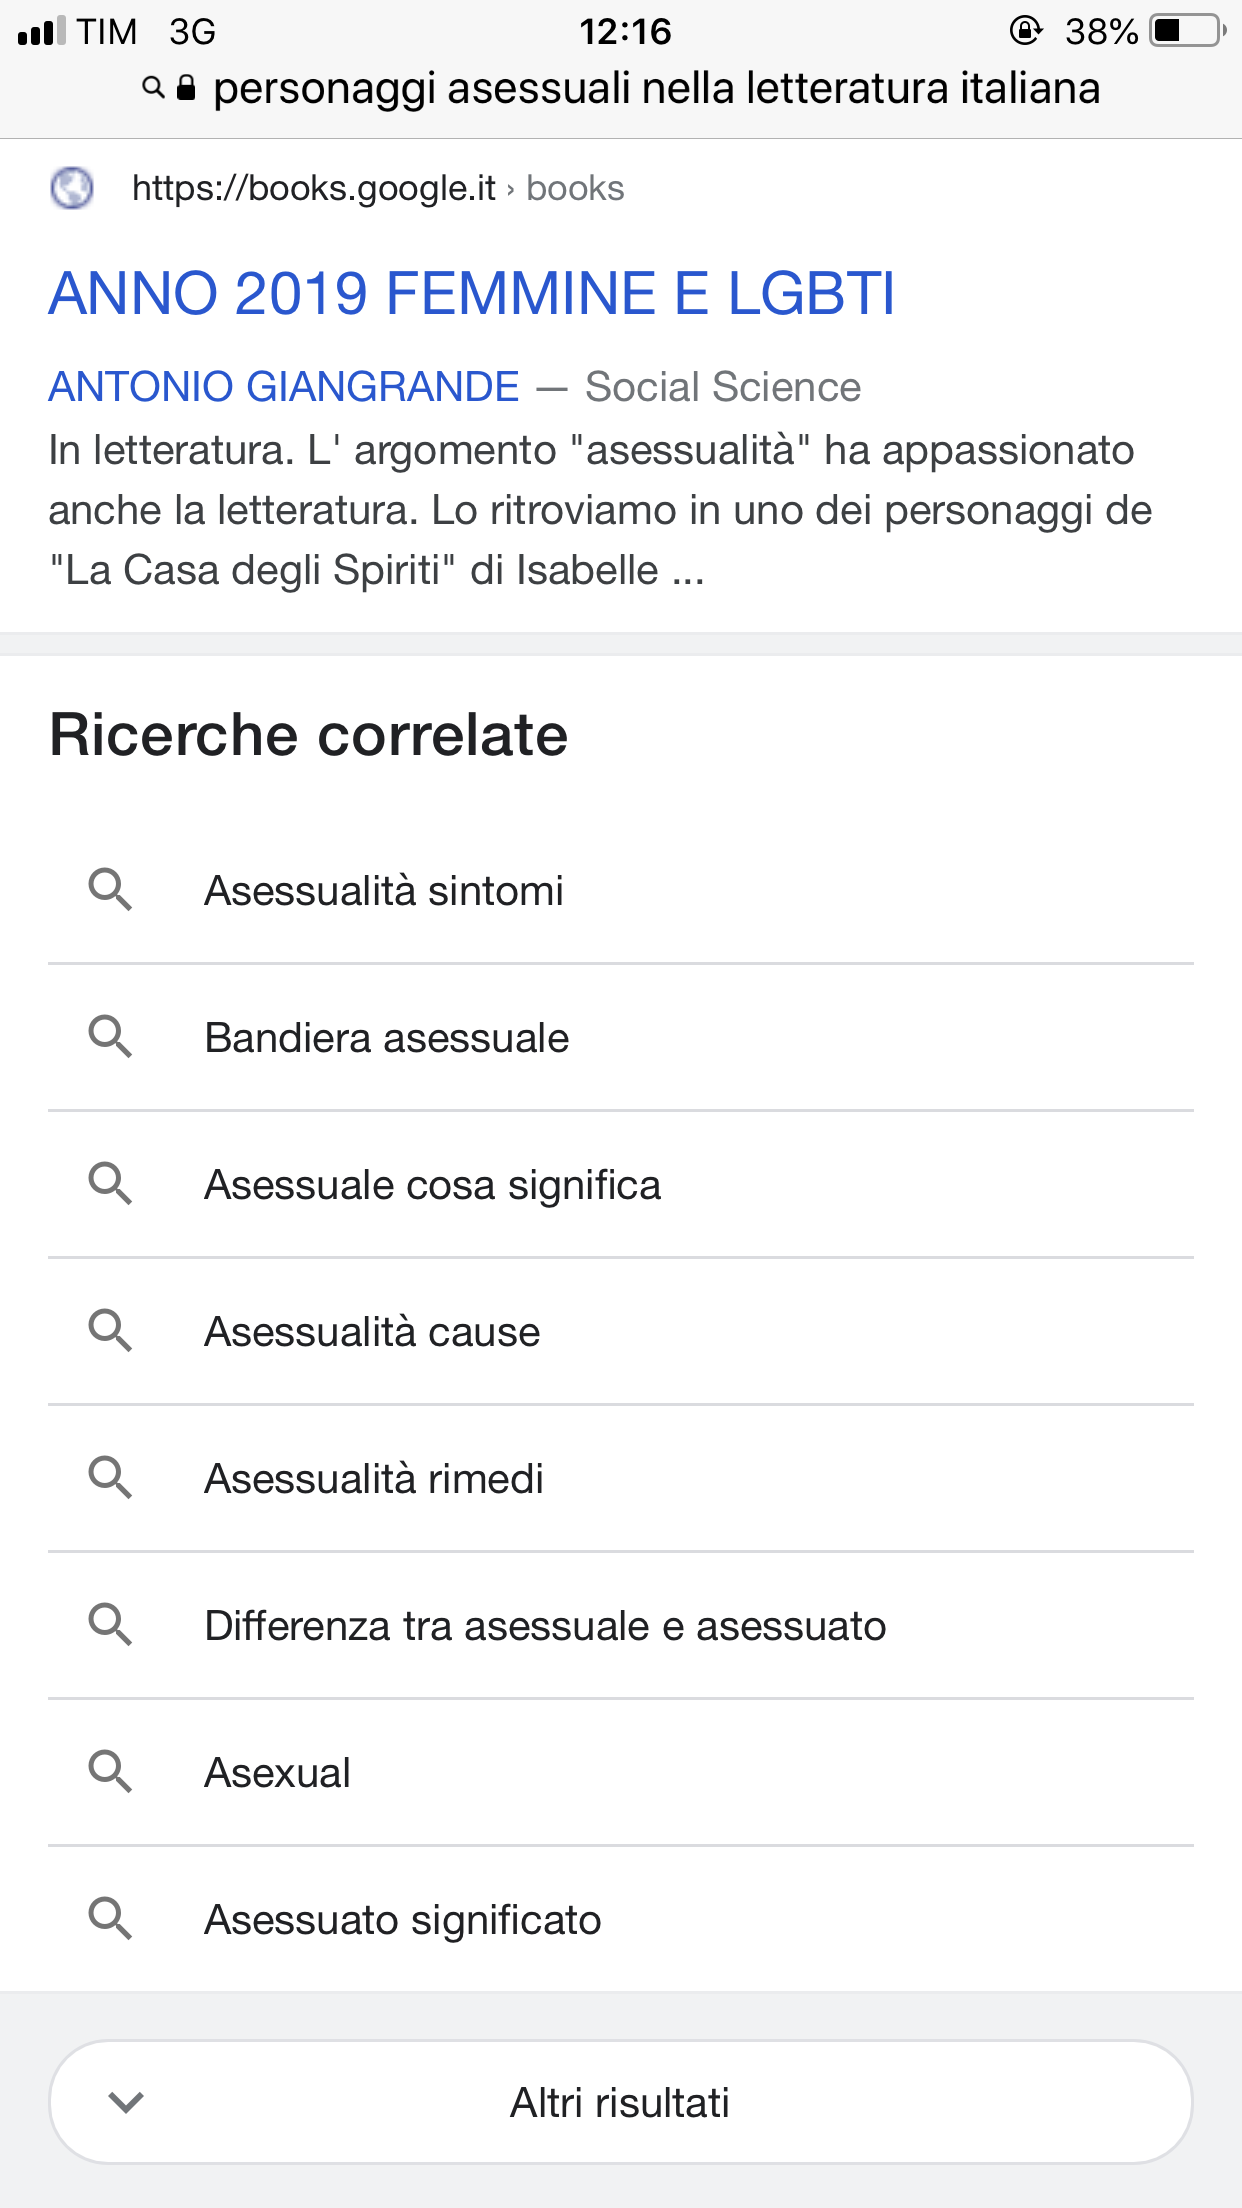Open the ANNO 2019 FEMMINE E LGBTI result

tap(472, 293)
